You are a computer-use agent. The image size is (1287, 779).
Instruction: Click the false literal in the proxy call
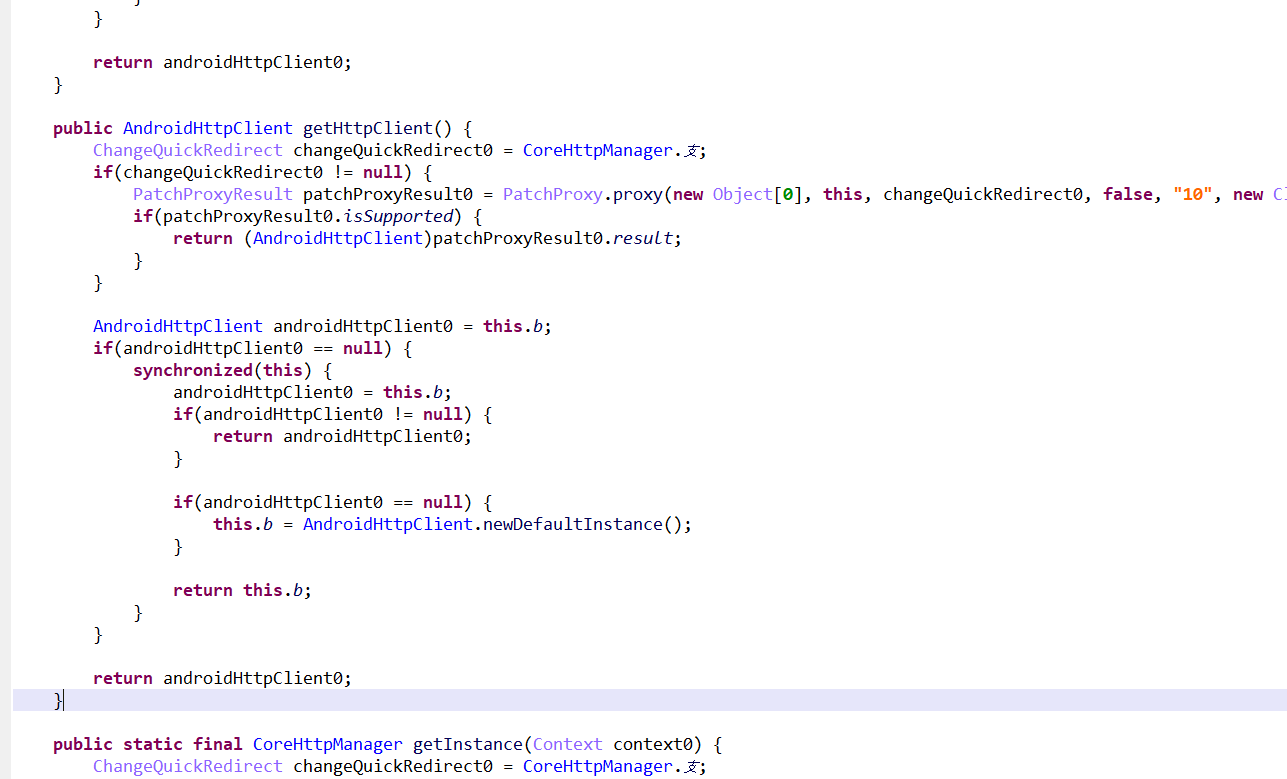tap(1127, 194)
